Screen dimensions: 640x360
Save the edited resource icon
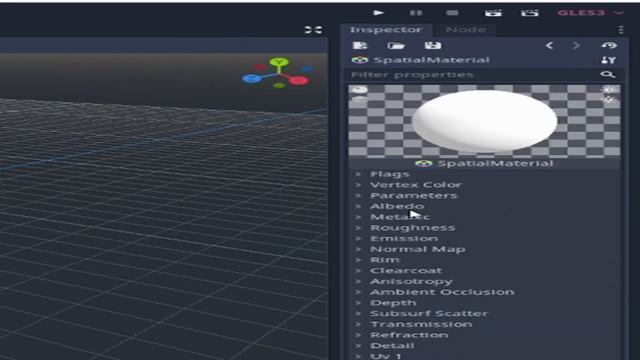[433, 45]
